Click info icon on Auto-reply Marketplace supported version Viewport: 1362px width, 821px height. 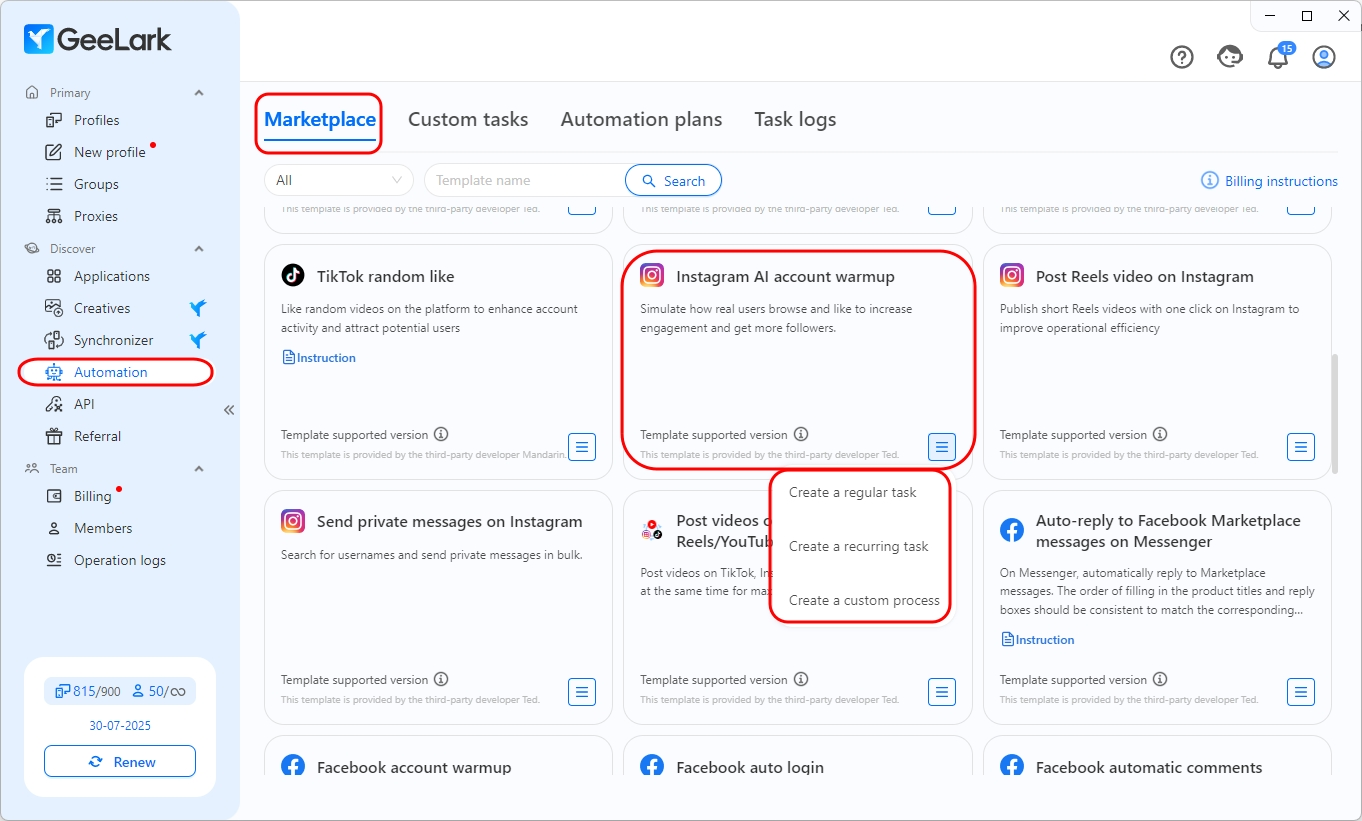pos(1160,680)
